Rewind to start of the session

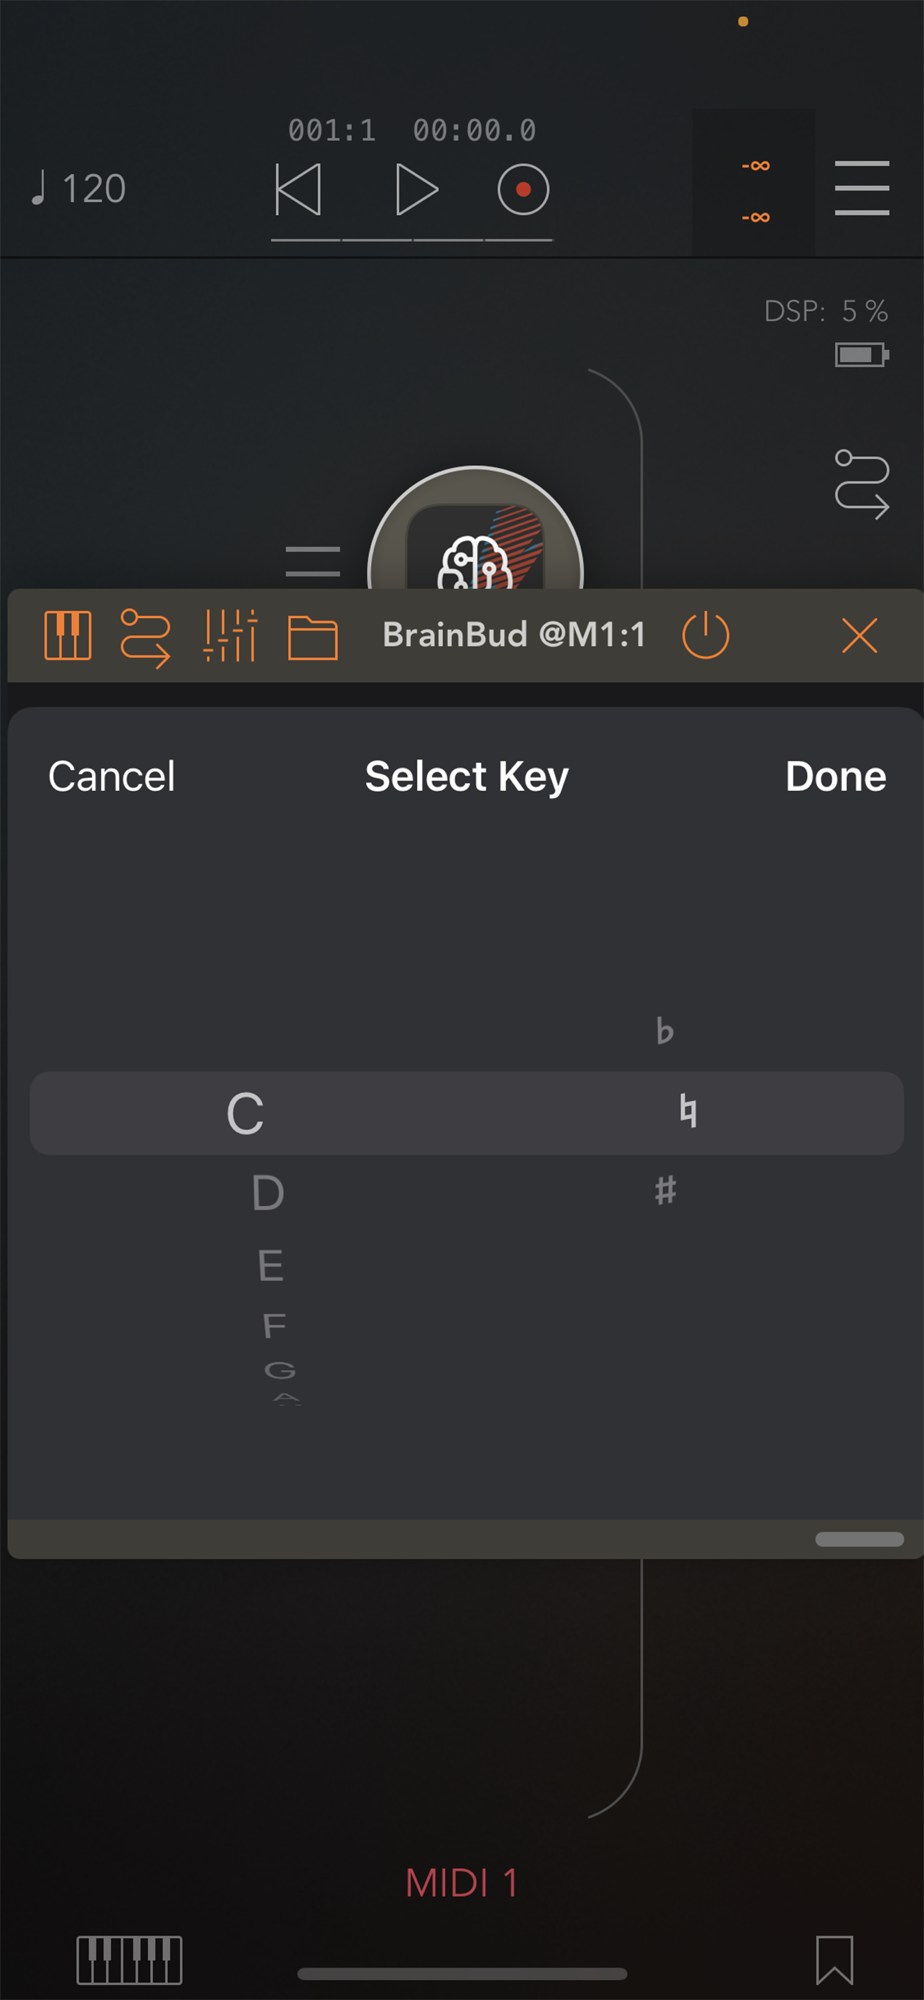(298, 190)
